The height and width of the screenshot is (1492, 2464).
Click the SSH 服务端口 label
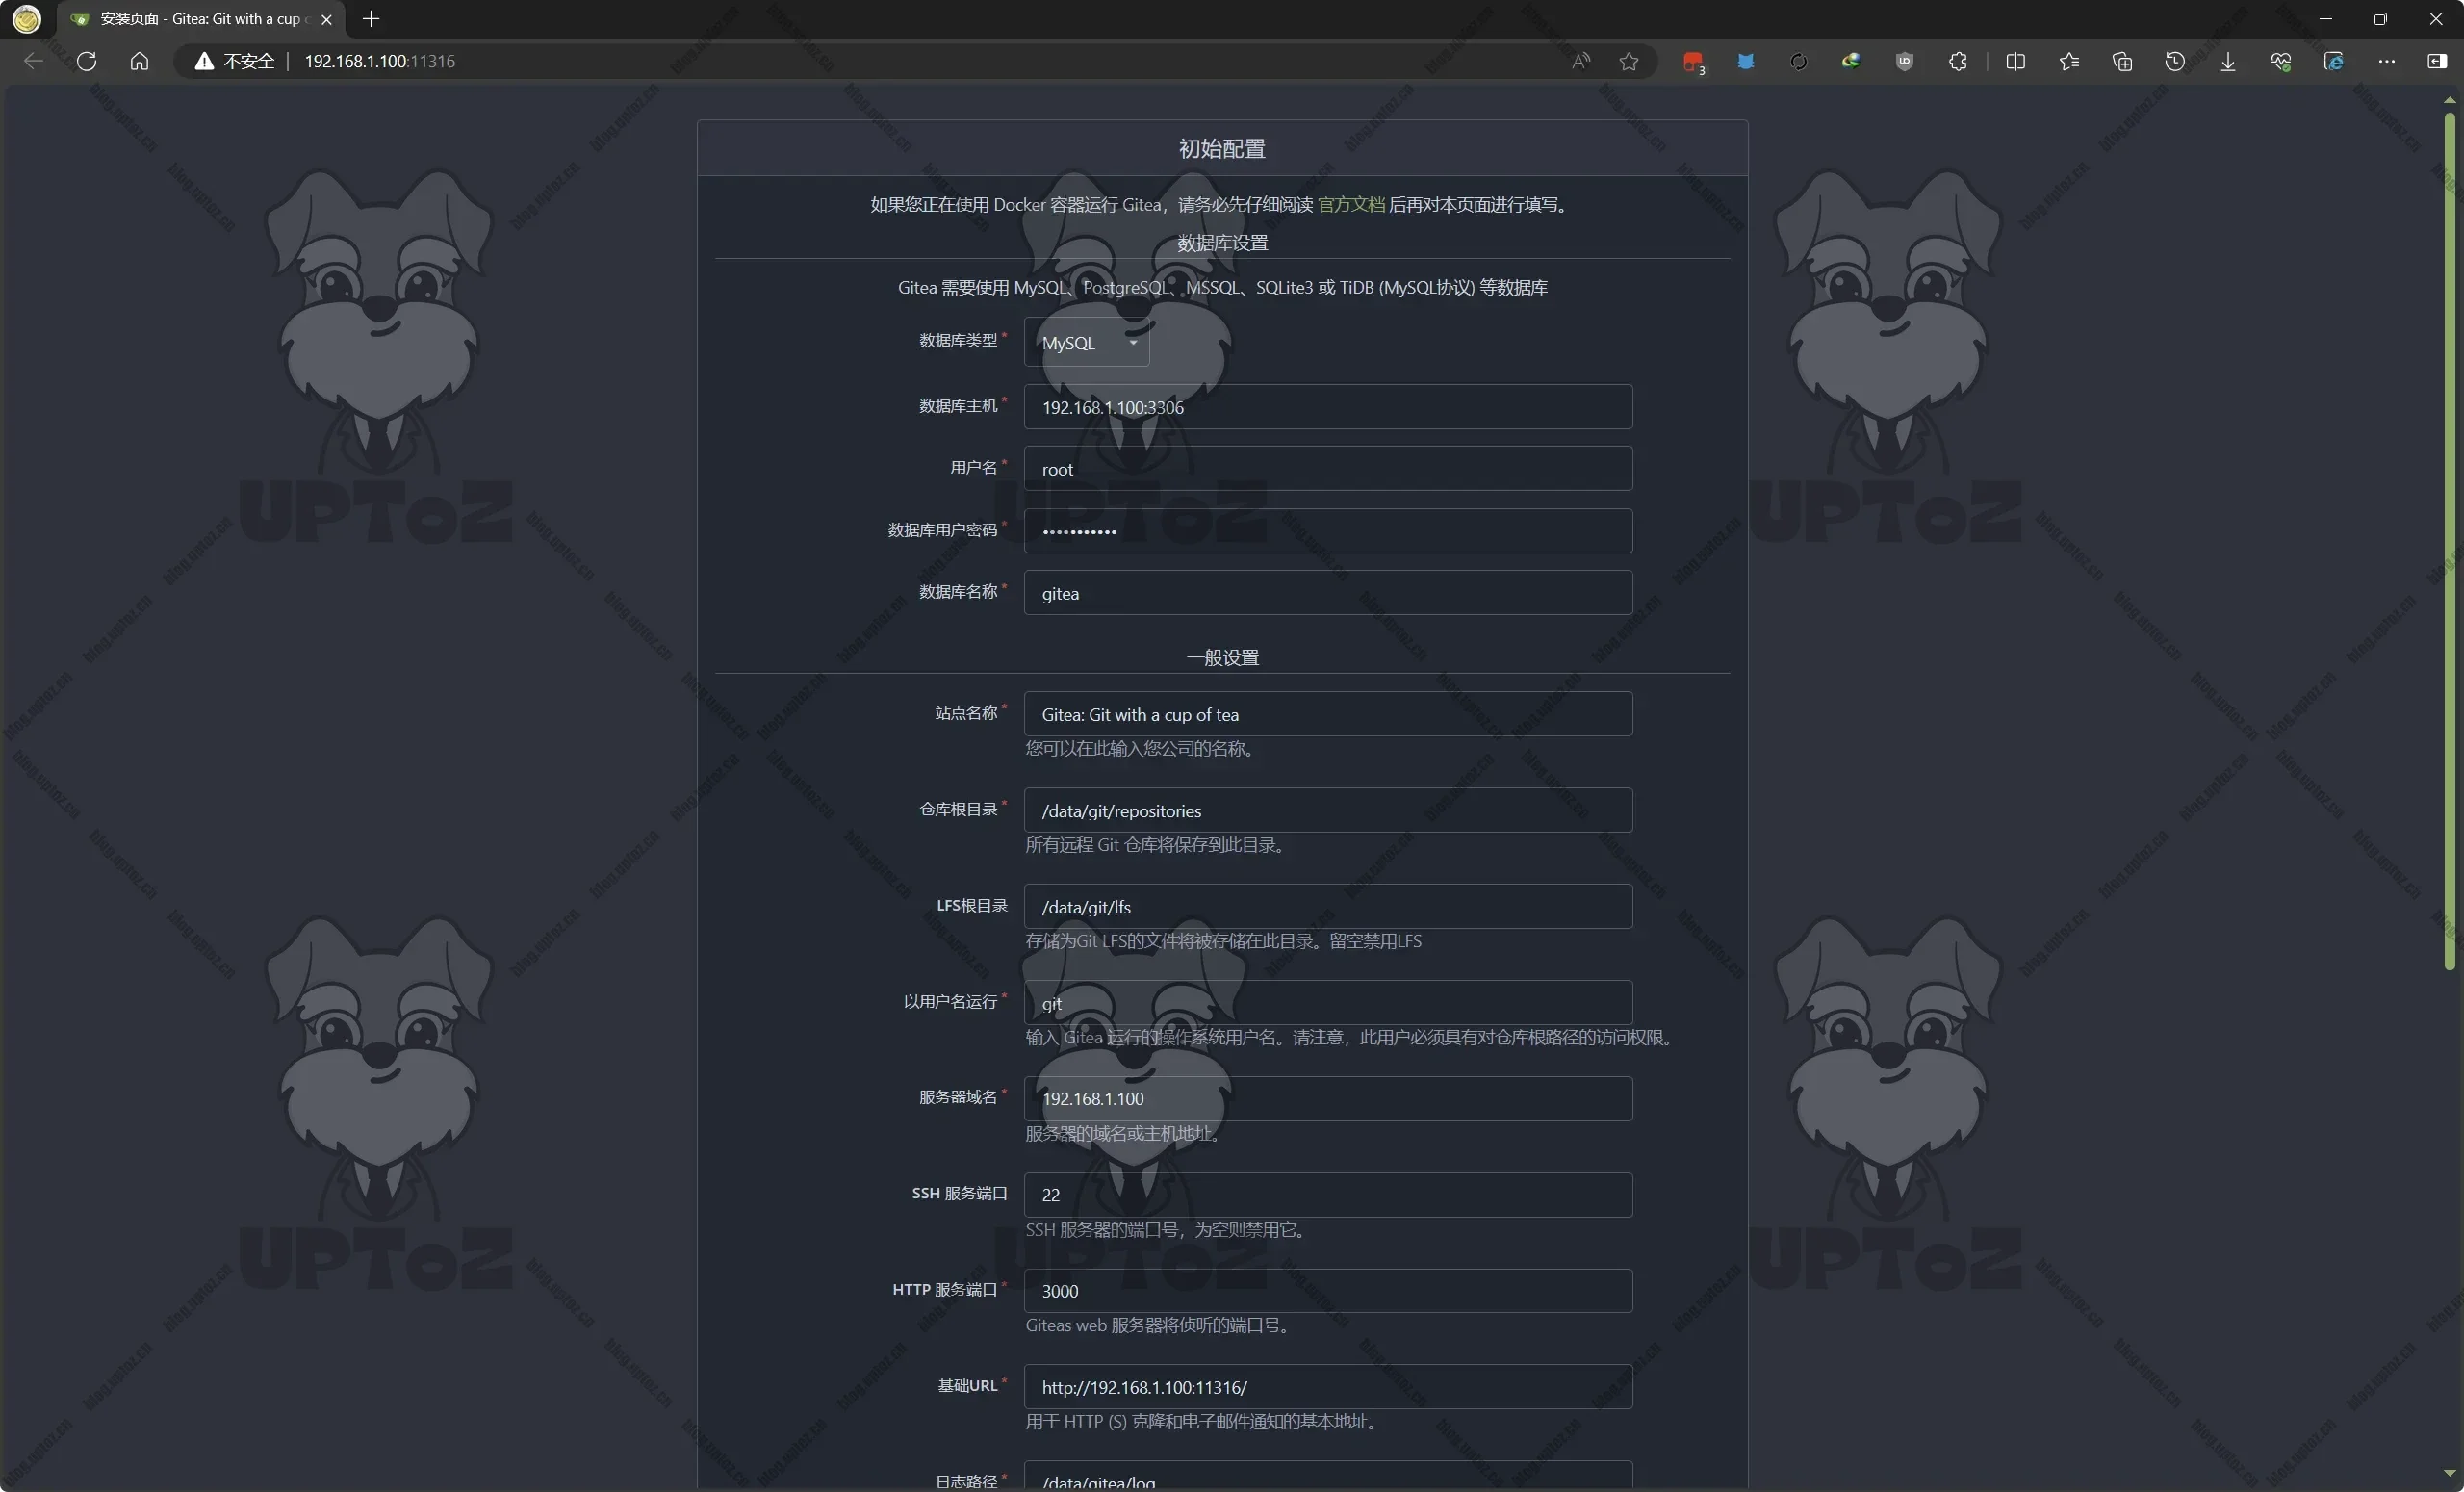pyautogui.click(x=959, y=1193)
